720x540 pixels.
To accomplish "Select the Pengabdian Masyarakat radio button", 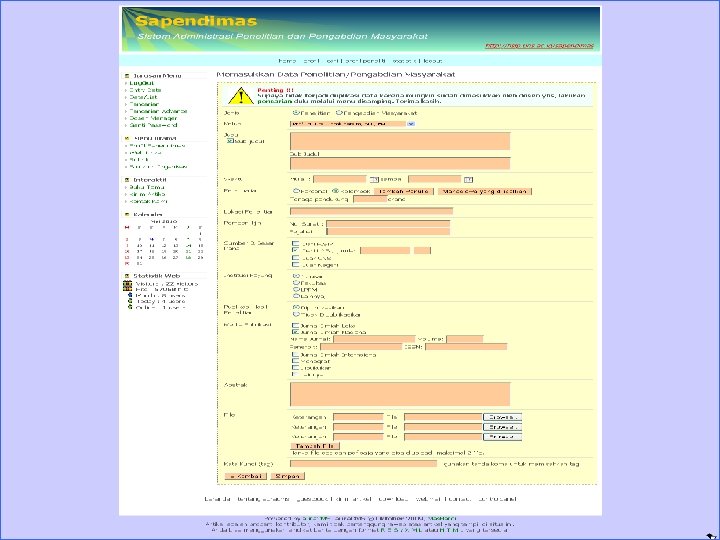I will click(339, 112).
